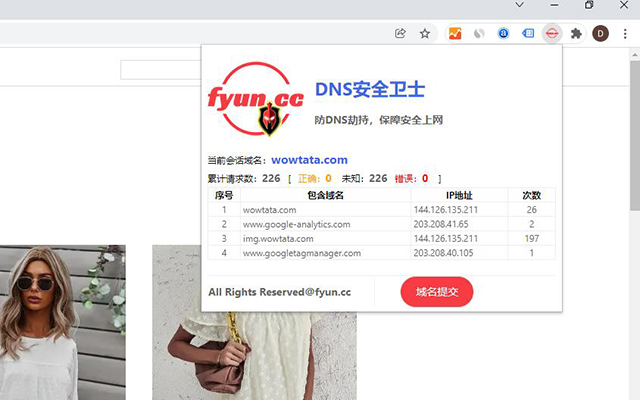Select the www.googletagmanager.com domain cell

[302, 253]
